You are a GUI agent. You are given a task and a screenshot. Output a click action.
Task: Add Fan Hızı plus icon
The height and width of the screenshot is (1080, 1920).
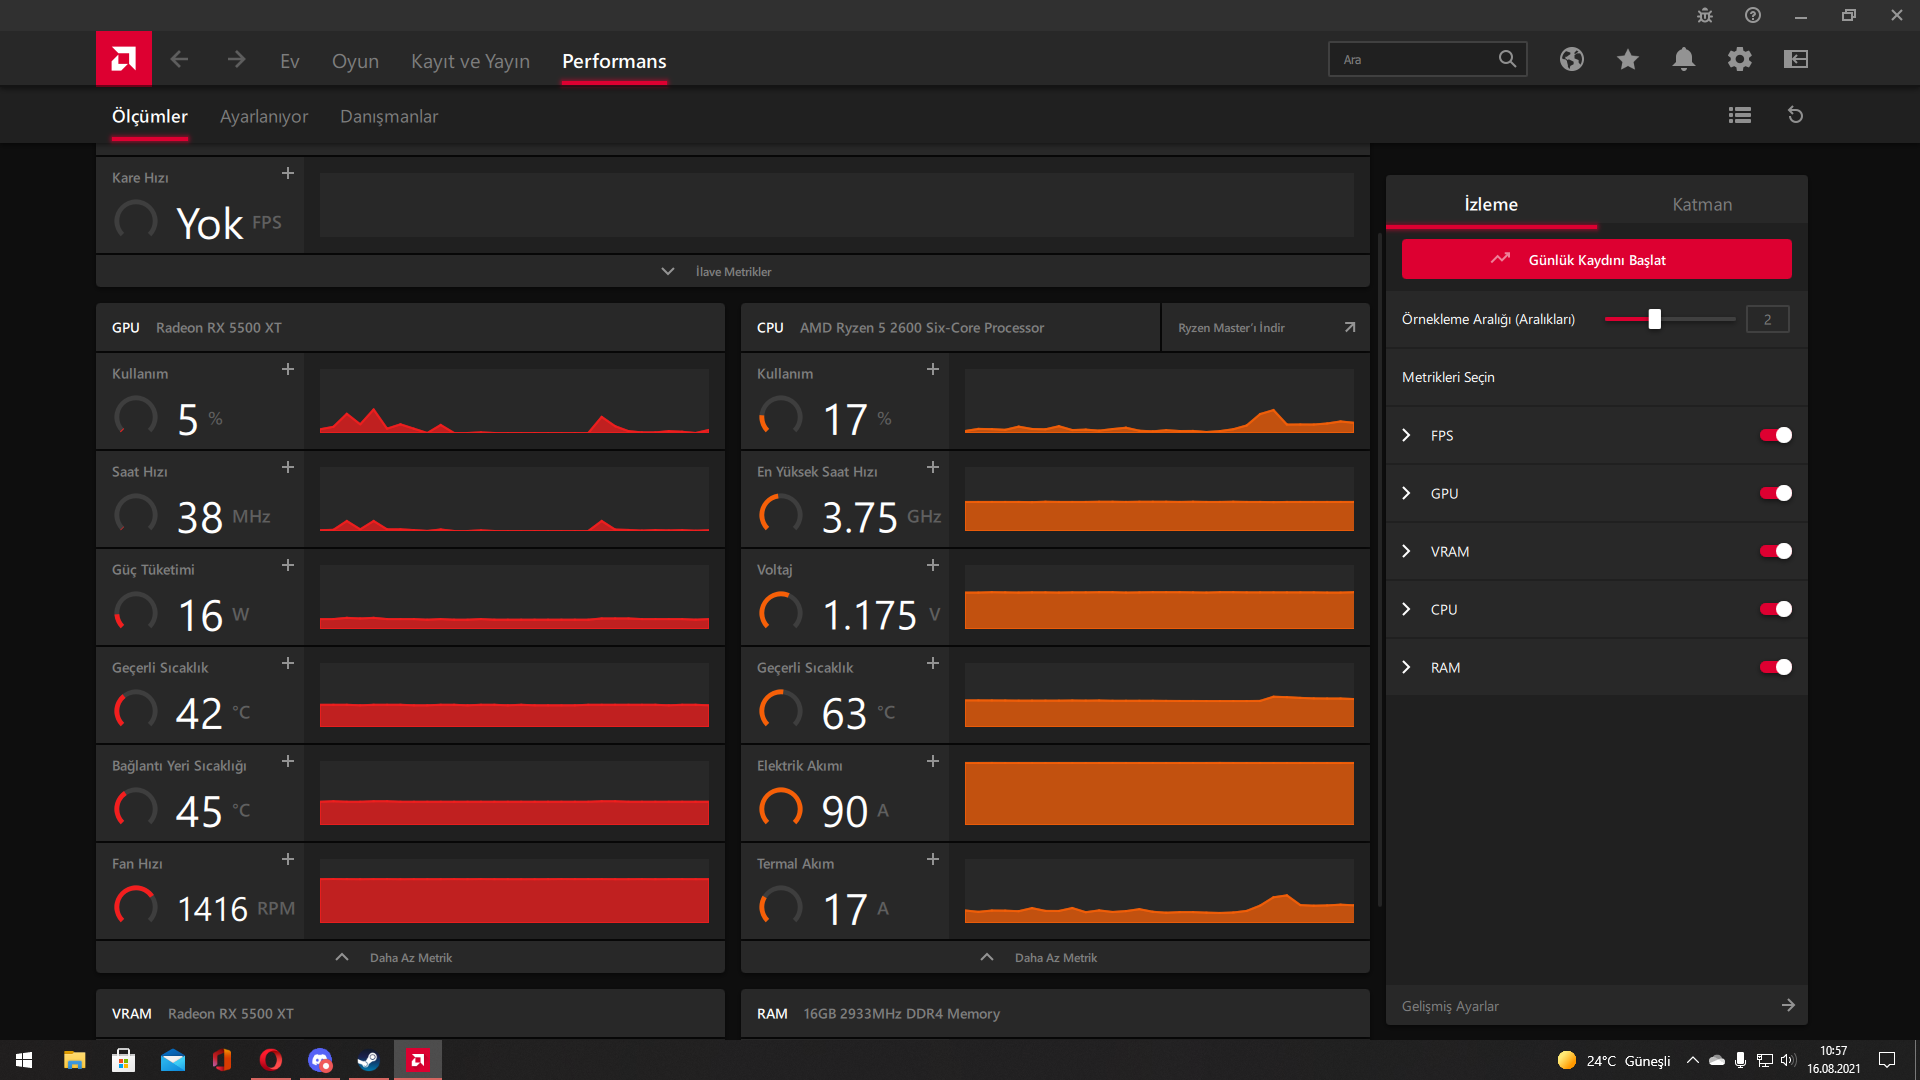288,860
